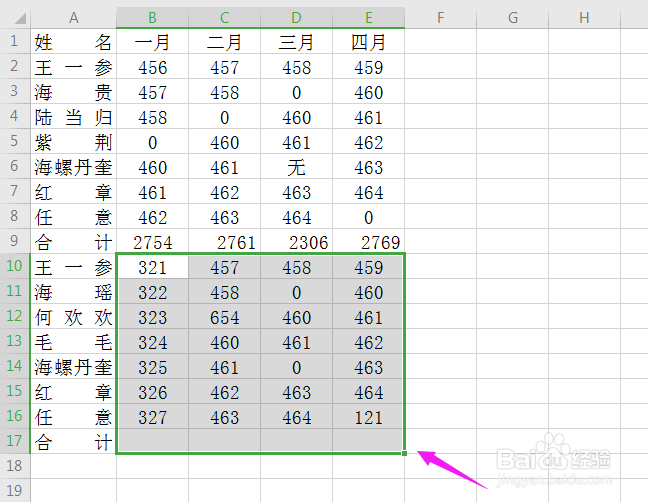Click empty total cell C17
This screenshot has width=648, height=502.
(224, 441)
